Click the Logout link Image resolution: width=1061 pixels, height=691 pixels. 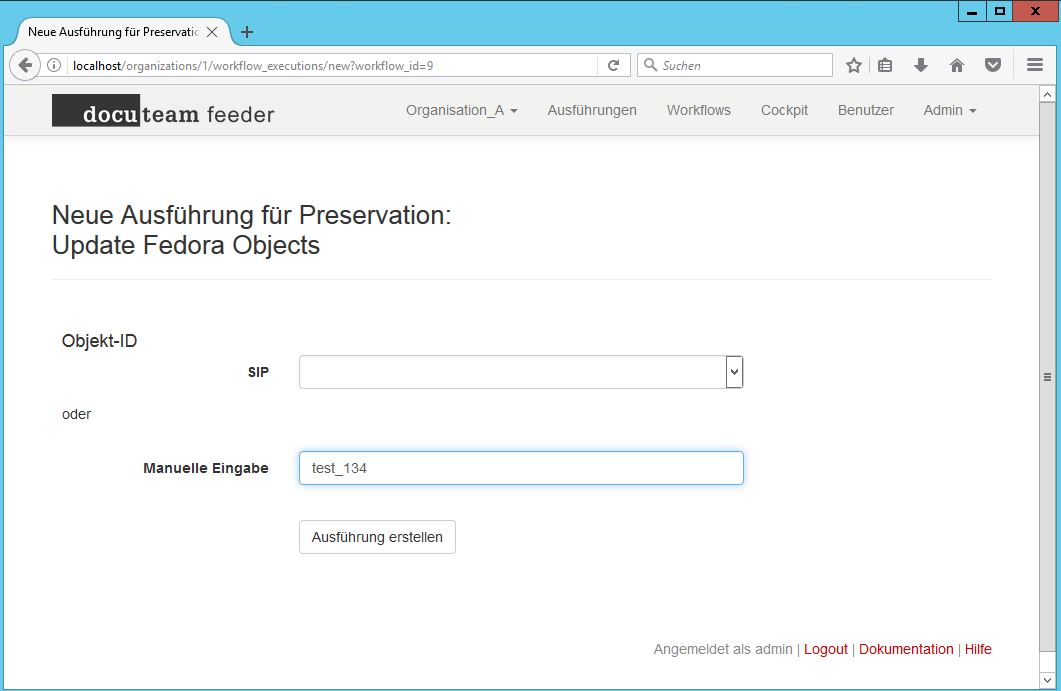(825, 649)
